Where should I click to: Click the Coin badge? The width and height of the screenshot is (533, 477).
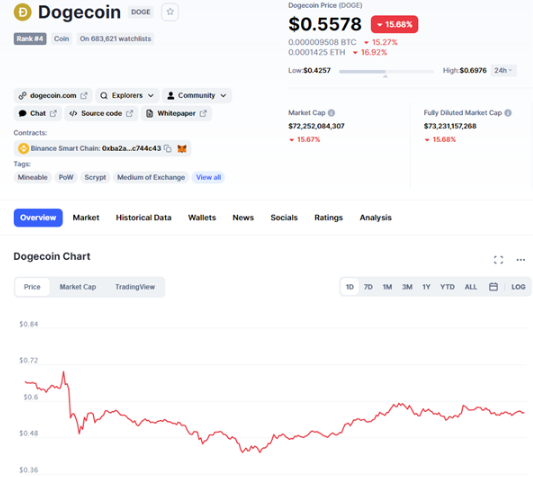pyautogui.click(x=62, y=39)
